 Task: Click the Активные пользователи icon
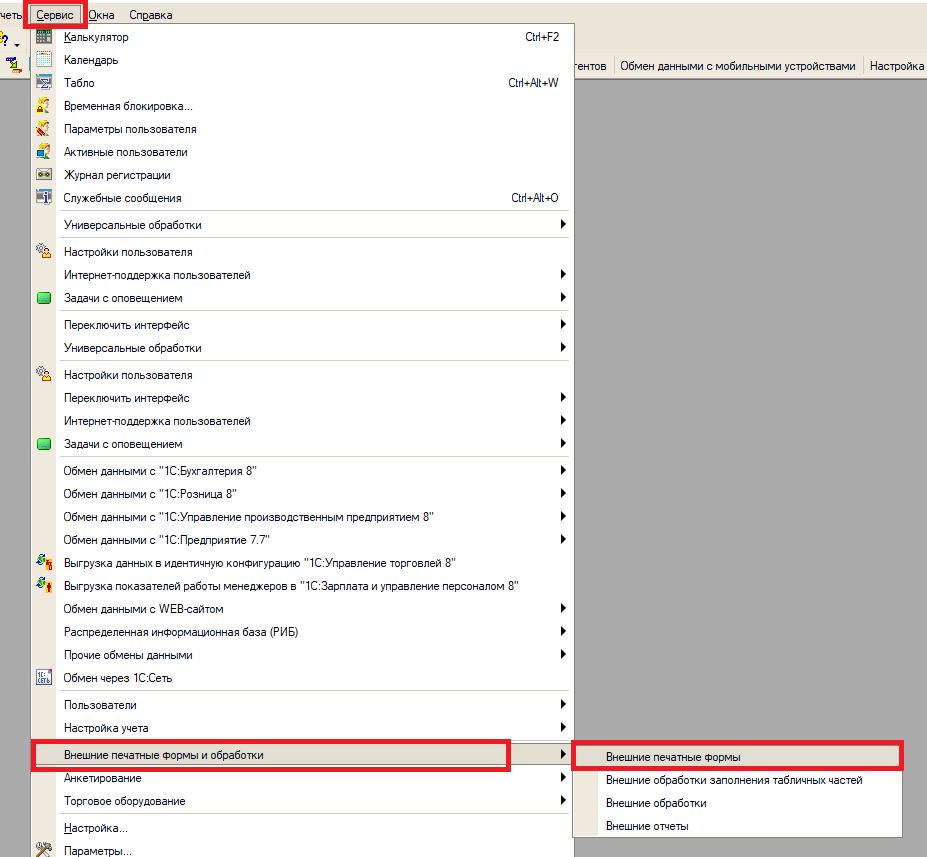pos(44,151)
